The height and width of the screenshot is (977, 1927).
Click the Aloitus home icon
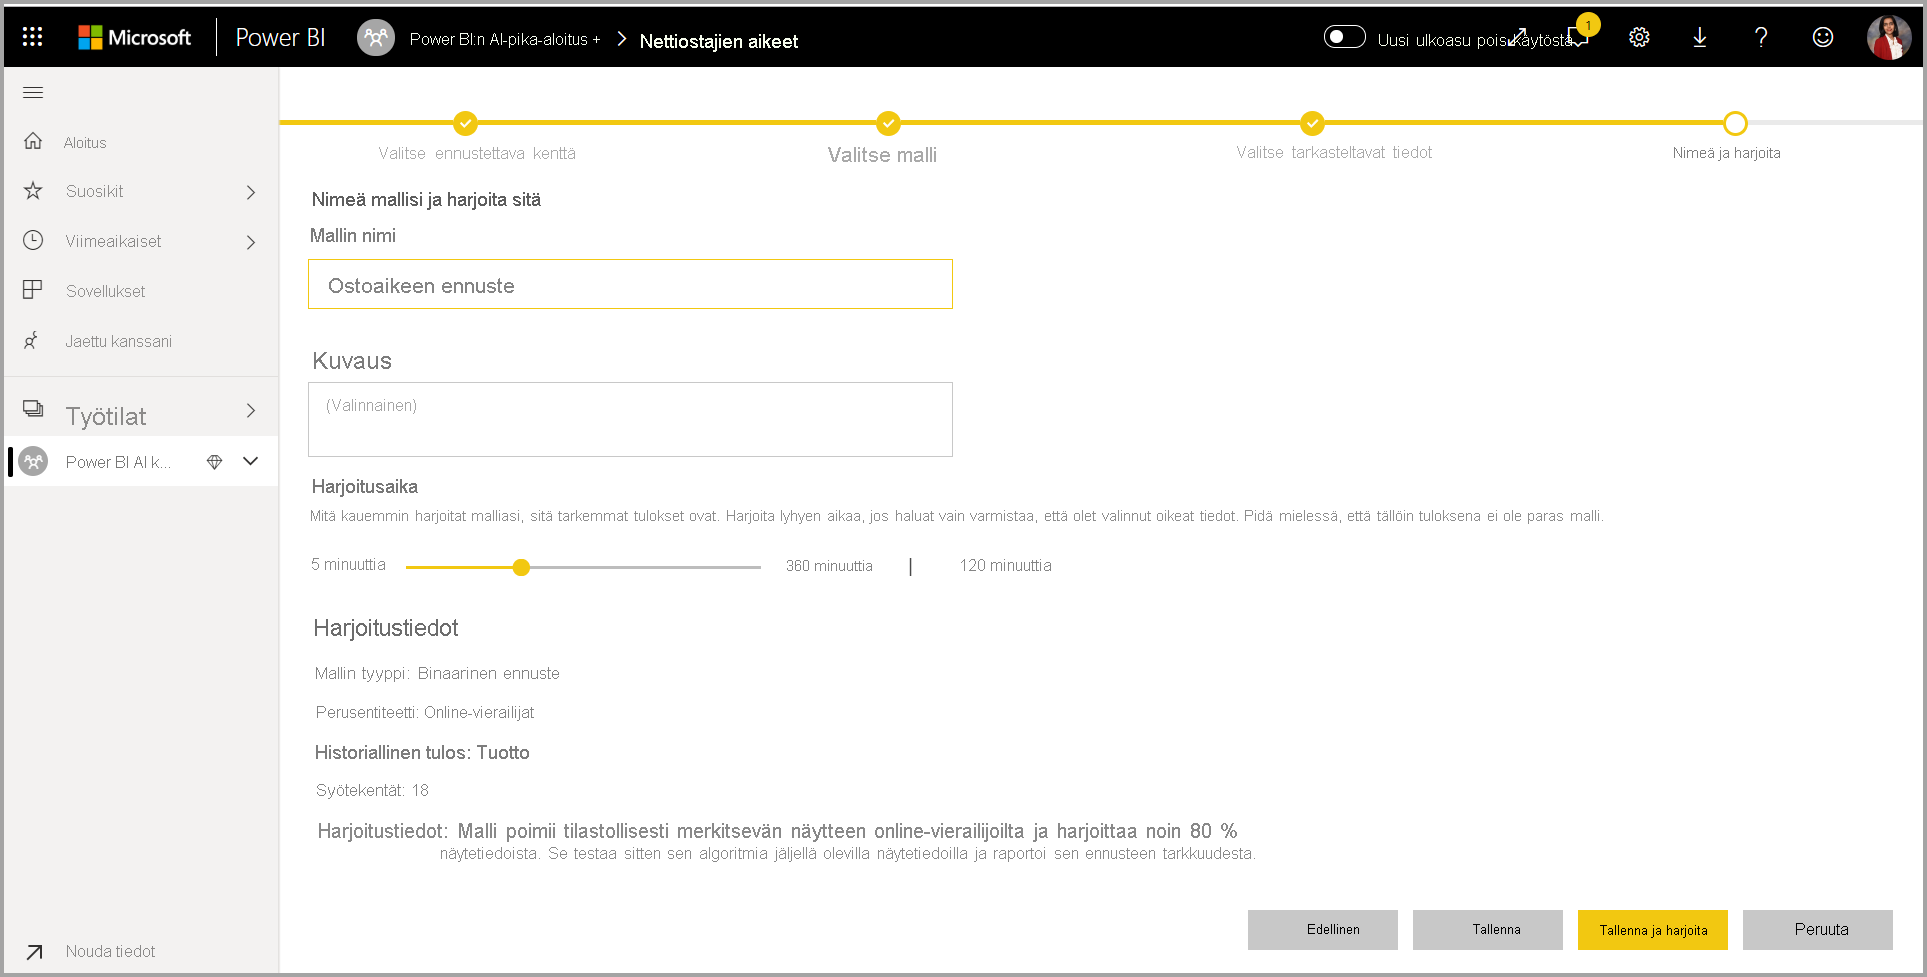33,141
